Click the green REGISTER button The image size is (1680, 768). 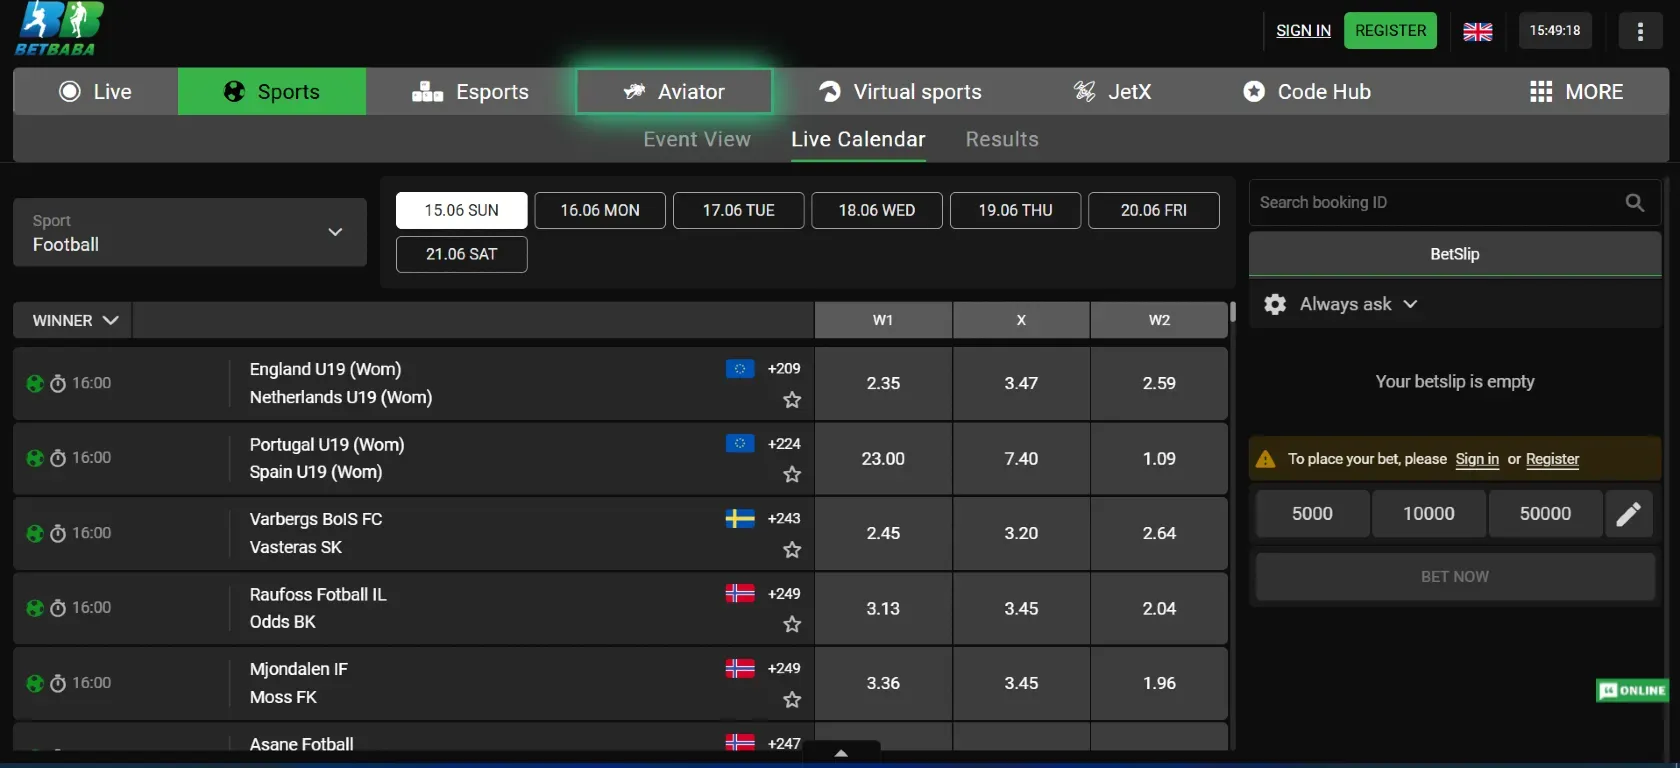(1391, 31)
